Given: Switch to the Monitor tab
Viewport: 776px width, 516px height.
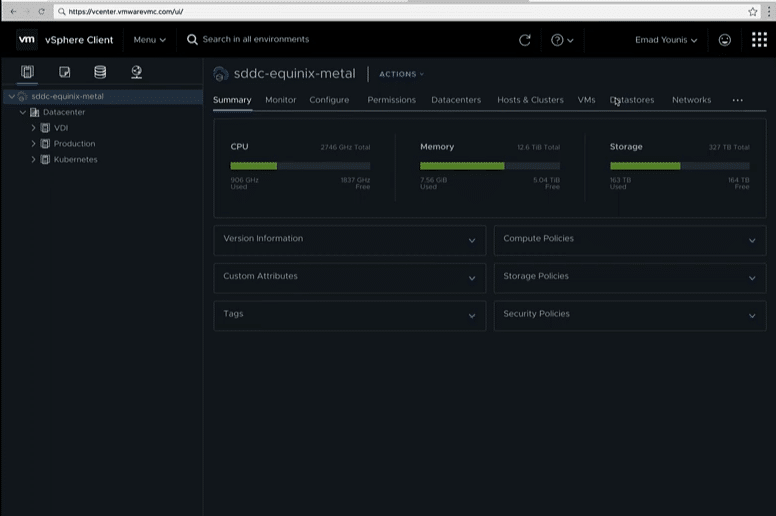Looking at the screenshot, I should click(x=281, y=100).
